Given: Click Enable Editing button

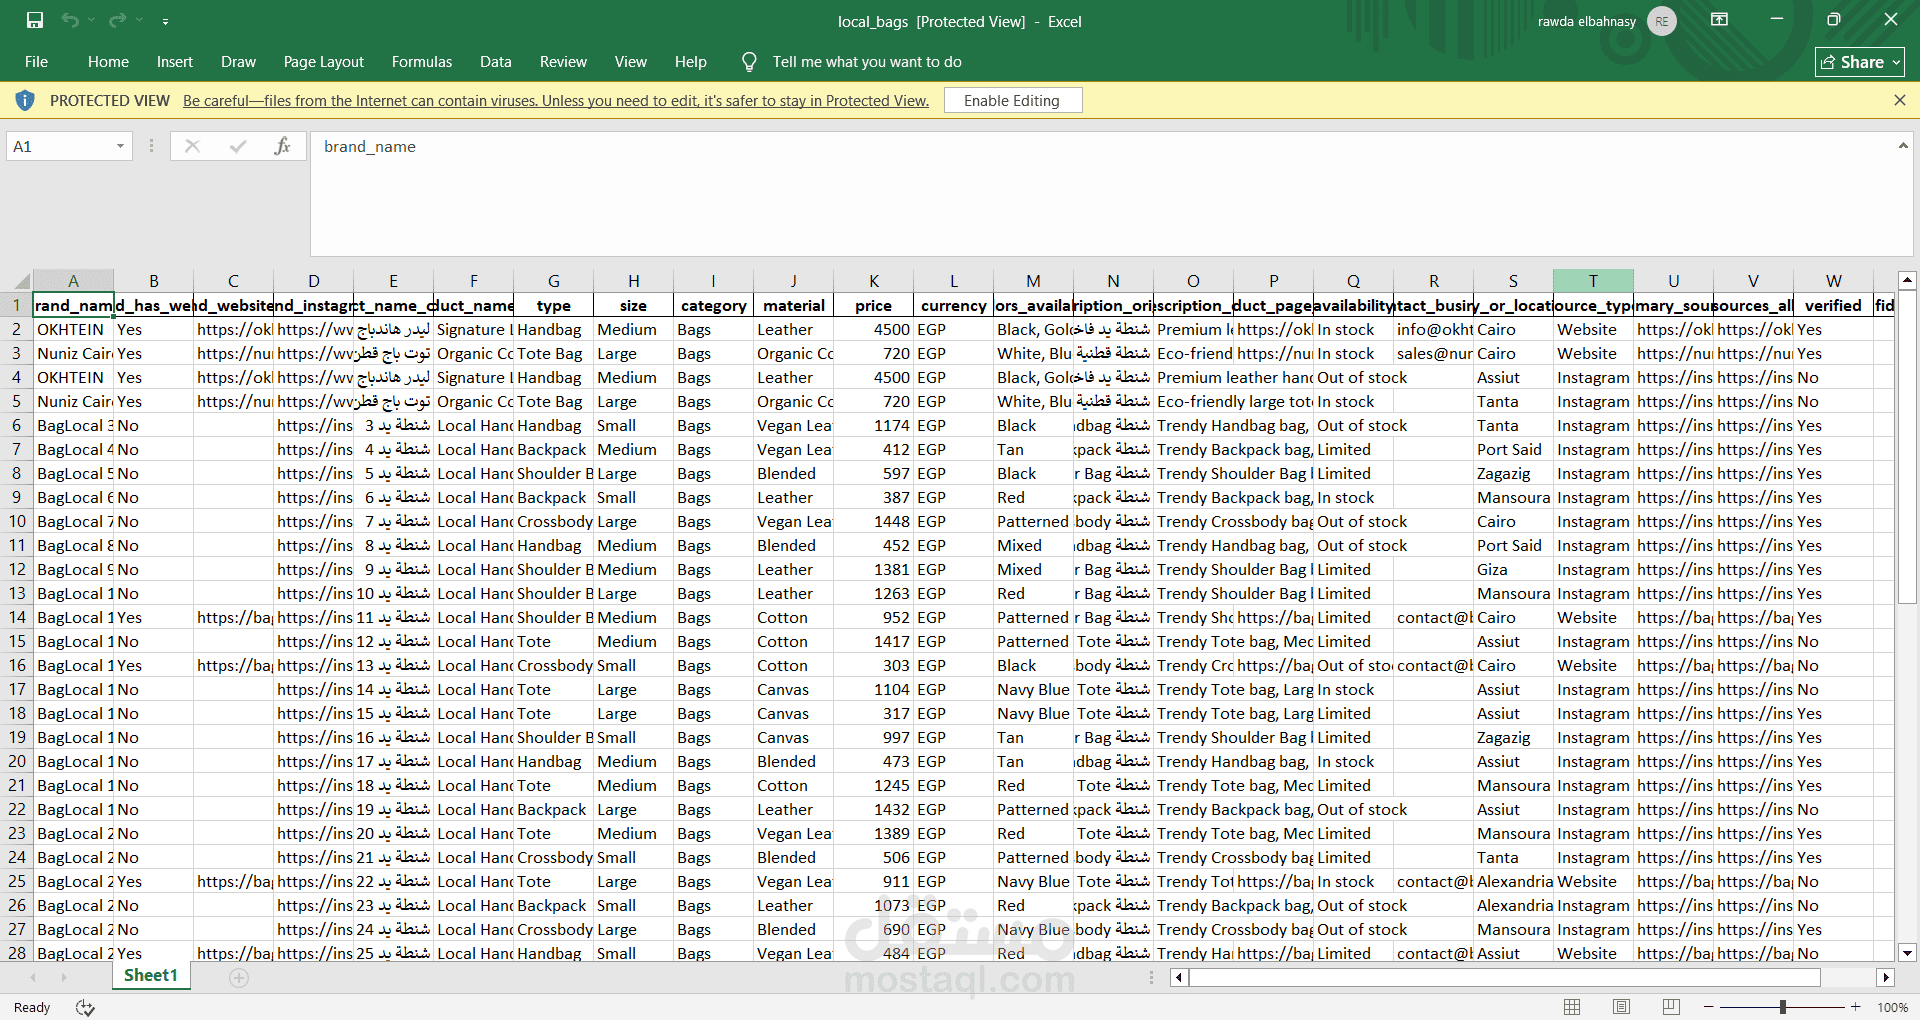Looking at the screenshot, I should click(1011, 100).
